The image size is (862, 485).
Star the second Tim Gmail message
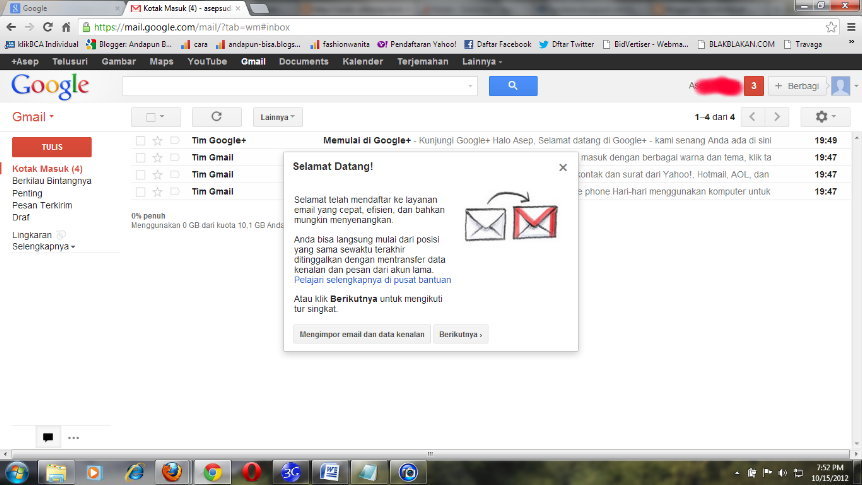[x=157, y=175]
